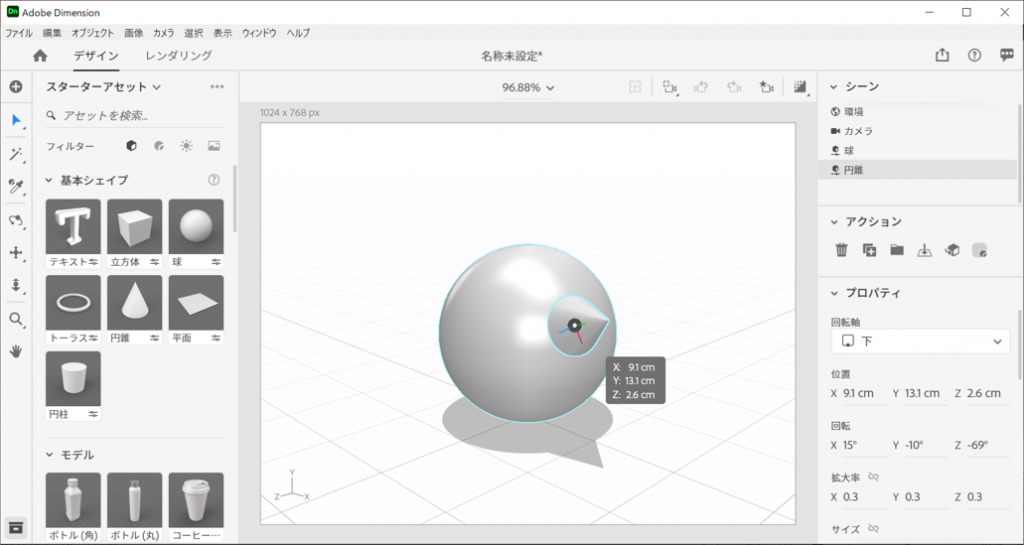Viewport: 1024px width, 545px height.
Task: Open the オブジェクト menu
Action: click(92, 33)
